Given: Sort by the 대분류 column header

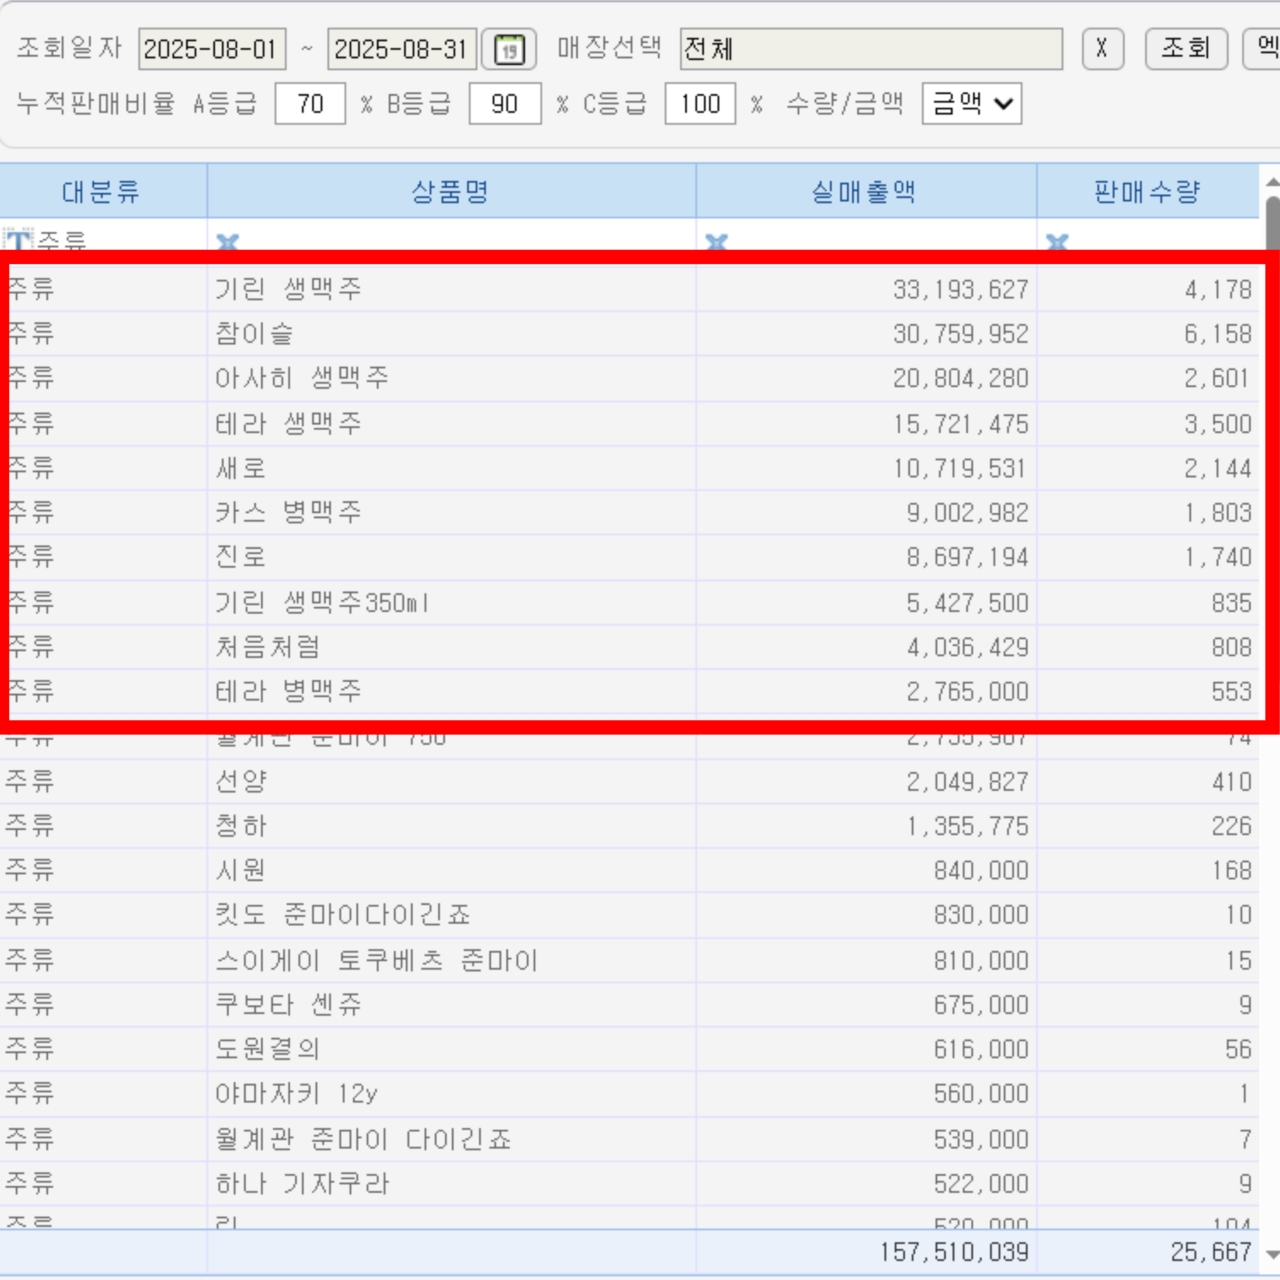Looking at the screenshot, I should coord(103,191).
